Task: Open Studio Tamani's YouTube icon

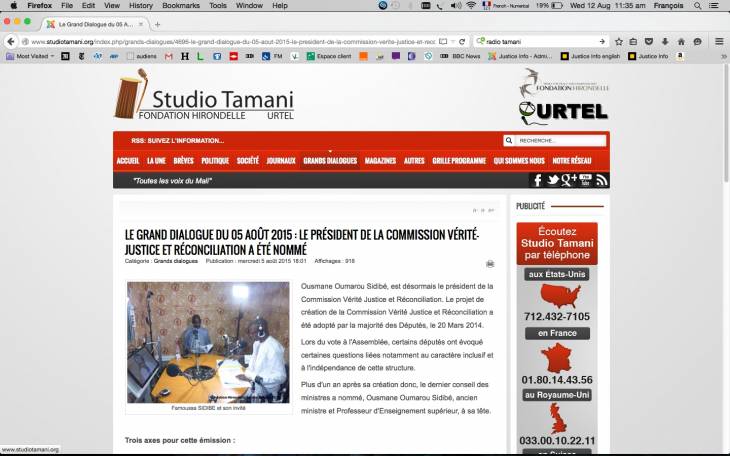Action: pyautogui.click(x=586, y=180)
